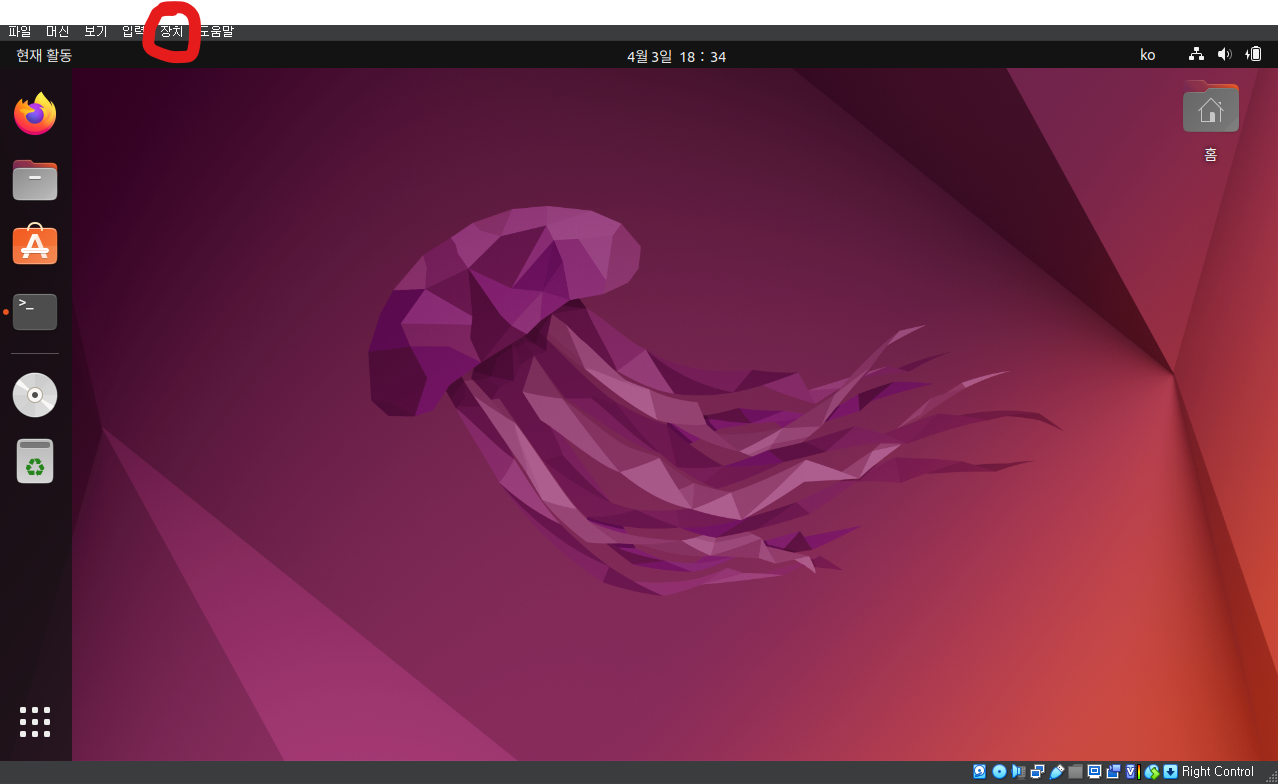Click the network adapter indicator in VirtualBox status bar
Viewport: 1278px width, 784px height.
click(1038, 772)
